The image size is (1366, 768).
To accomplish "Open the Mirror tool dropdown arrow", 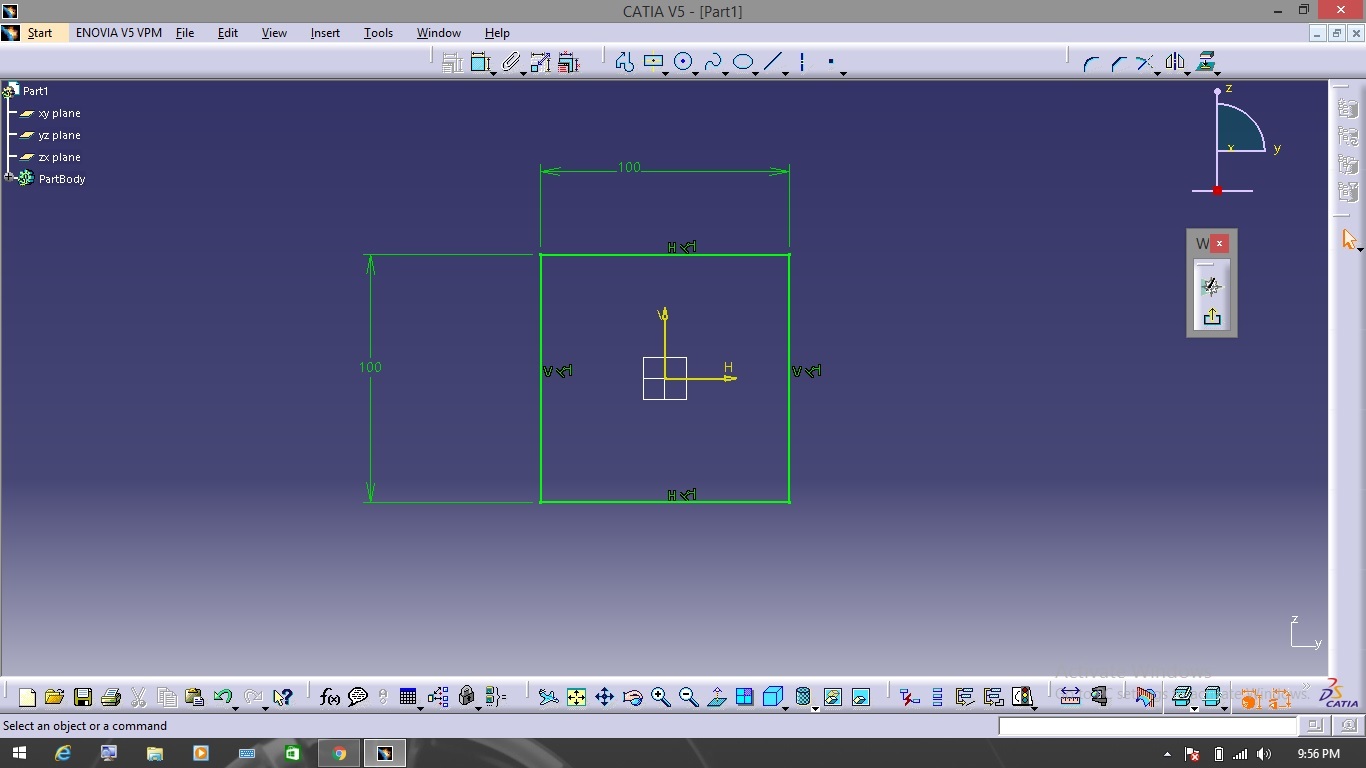I will (1187, 73).
